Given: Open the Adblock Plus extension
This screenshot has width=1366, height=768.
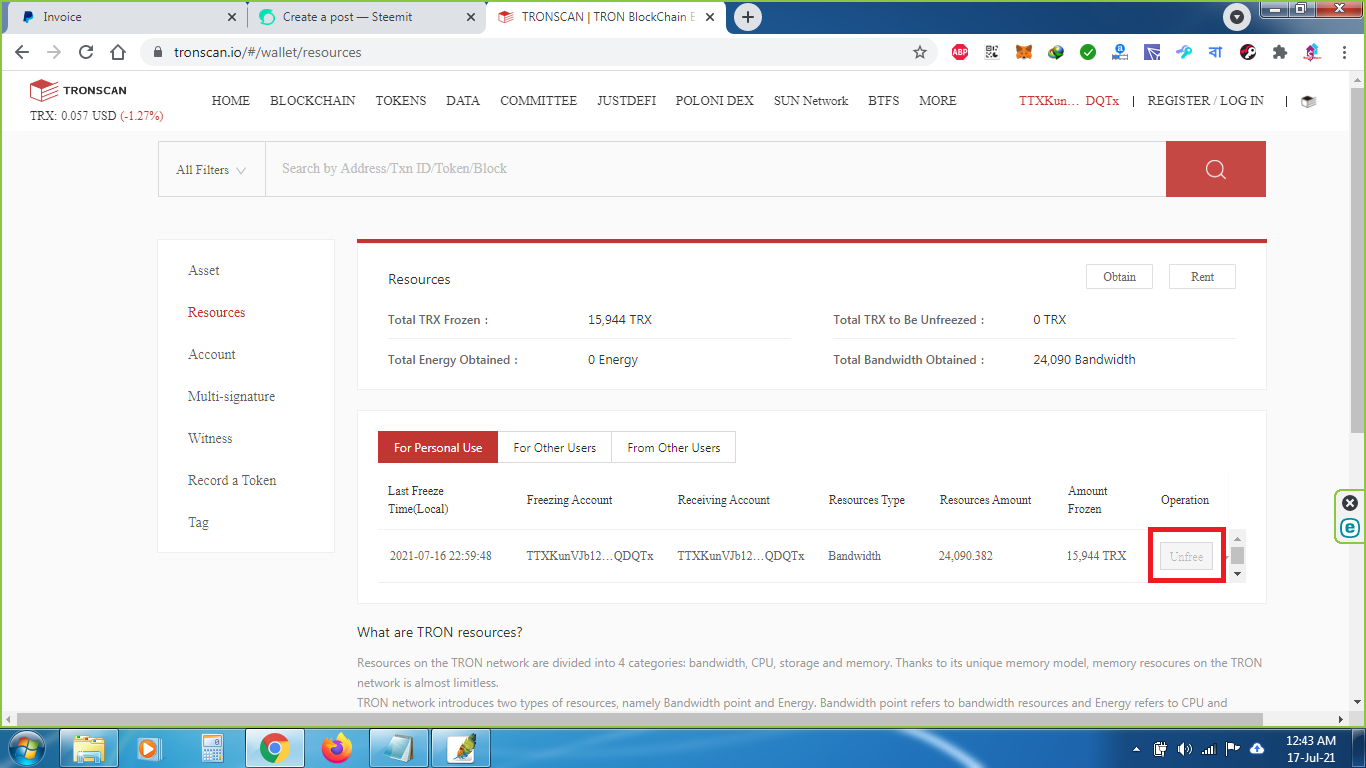Looking at the screenshot, I should pos(960,52).
